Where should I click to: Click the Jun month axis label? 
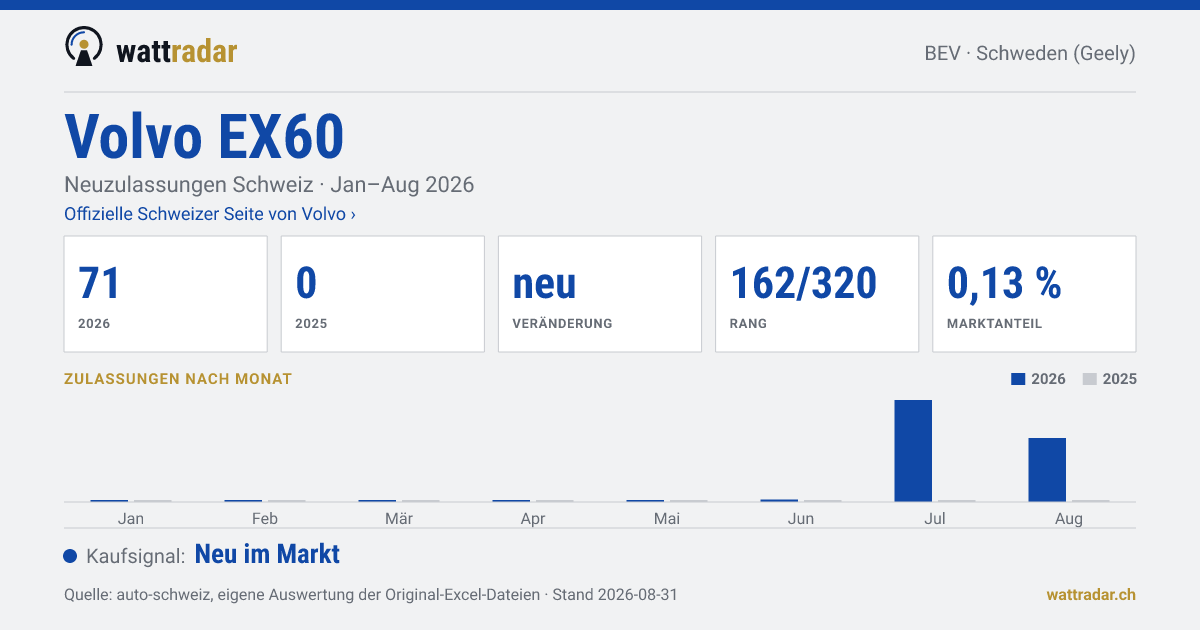[801, 518]
